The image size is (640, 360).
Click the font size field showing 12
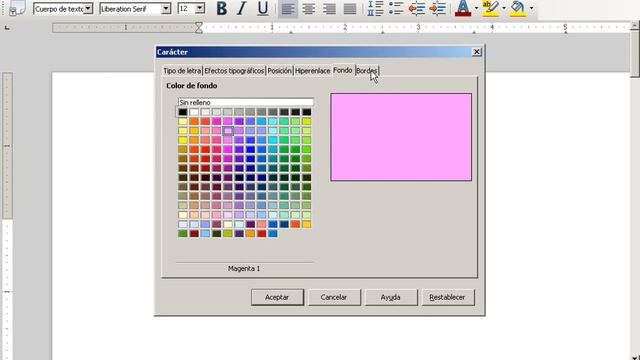pyautogui.click(x=187, y=8)
